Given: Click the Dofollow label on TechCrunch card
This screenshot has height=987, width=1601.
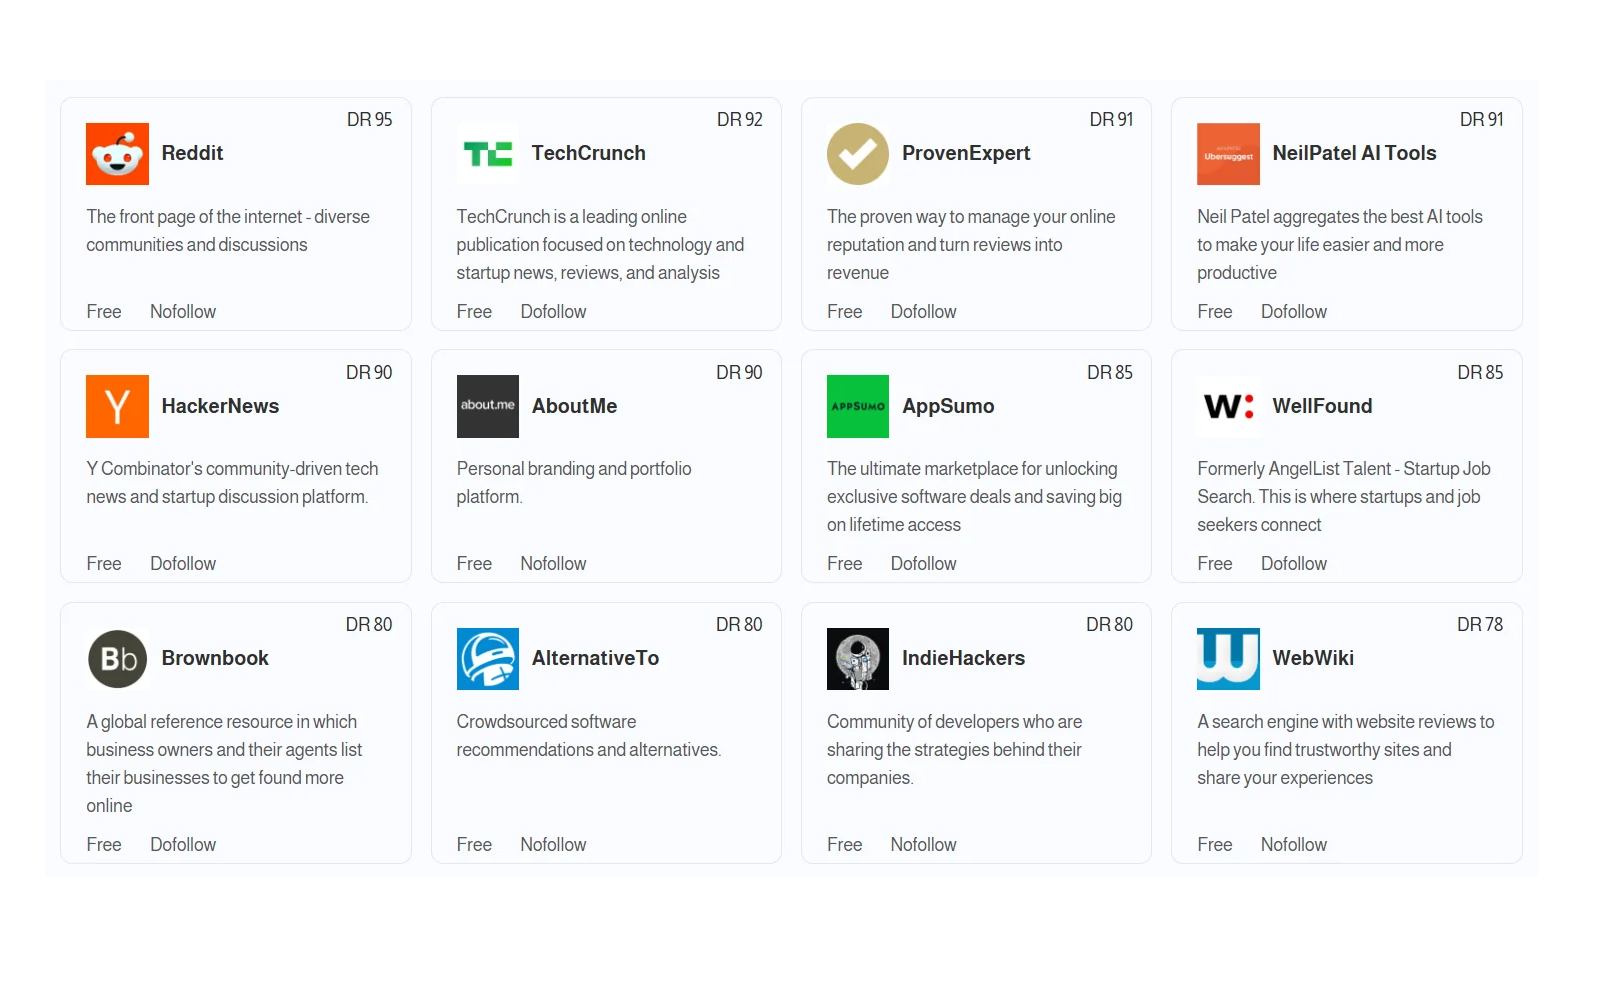Looking at the screenshot, I should 553,312.
